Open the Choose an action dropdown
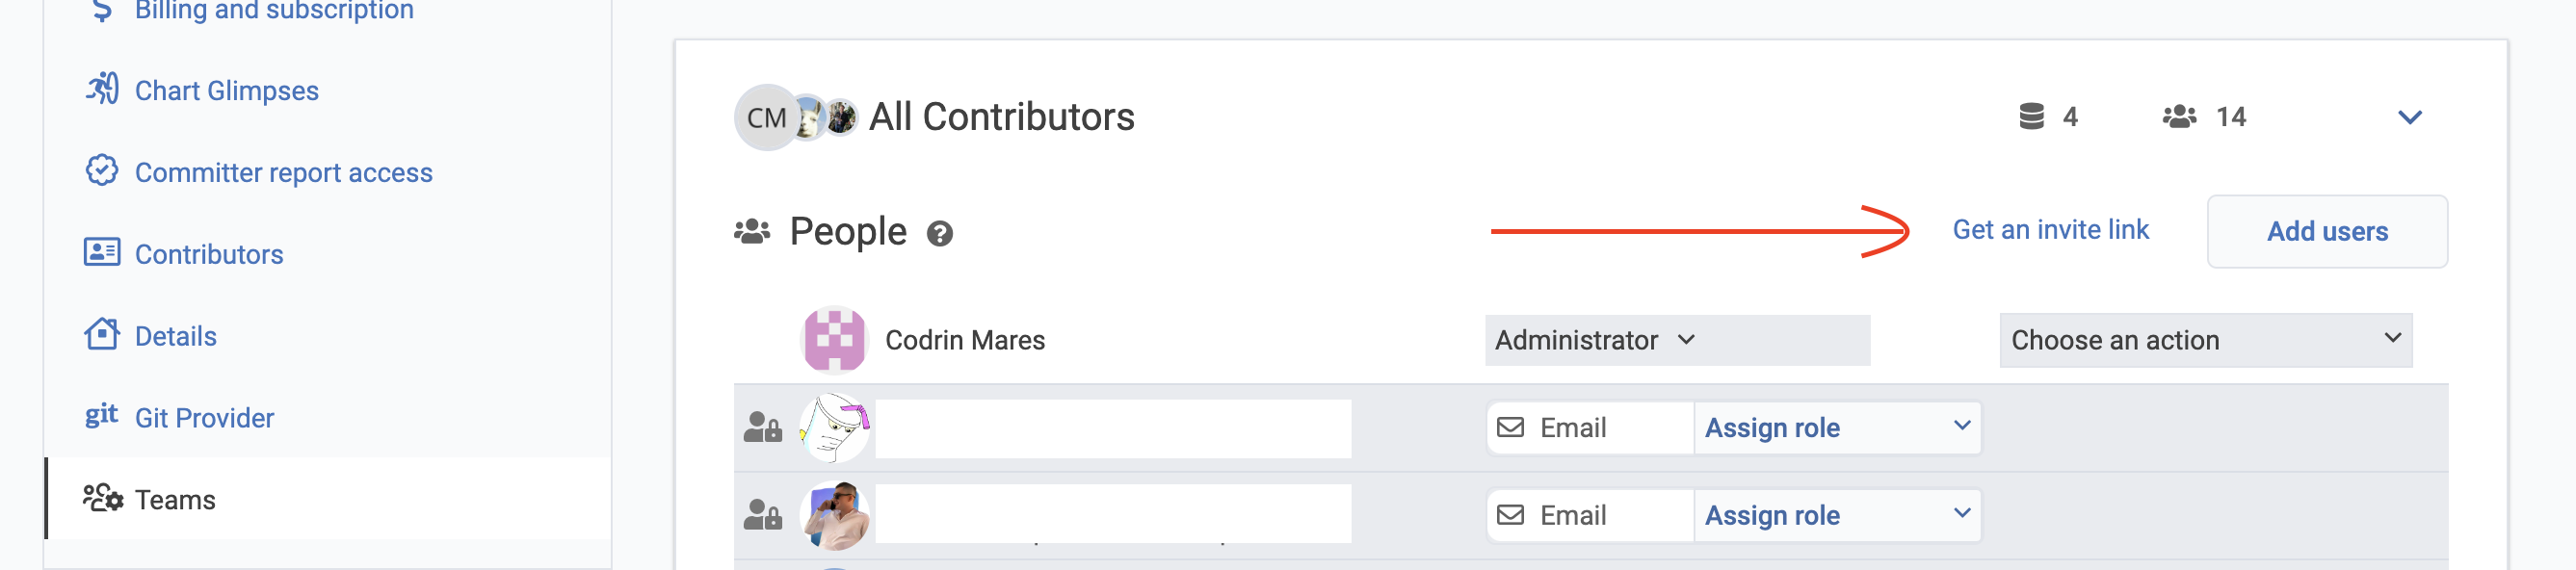This screenshot has height=570, width=2576. 2205,340
